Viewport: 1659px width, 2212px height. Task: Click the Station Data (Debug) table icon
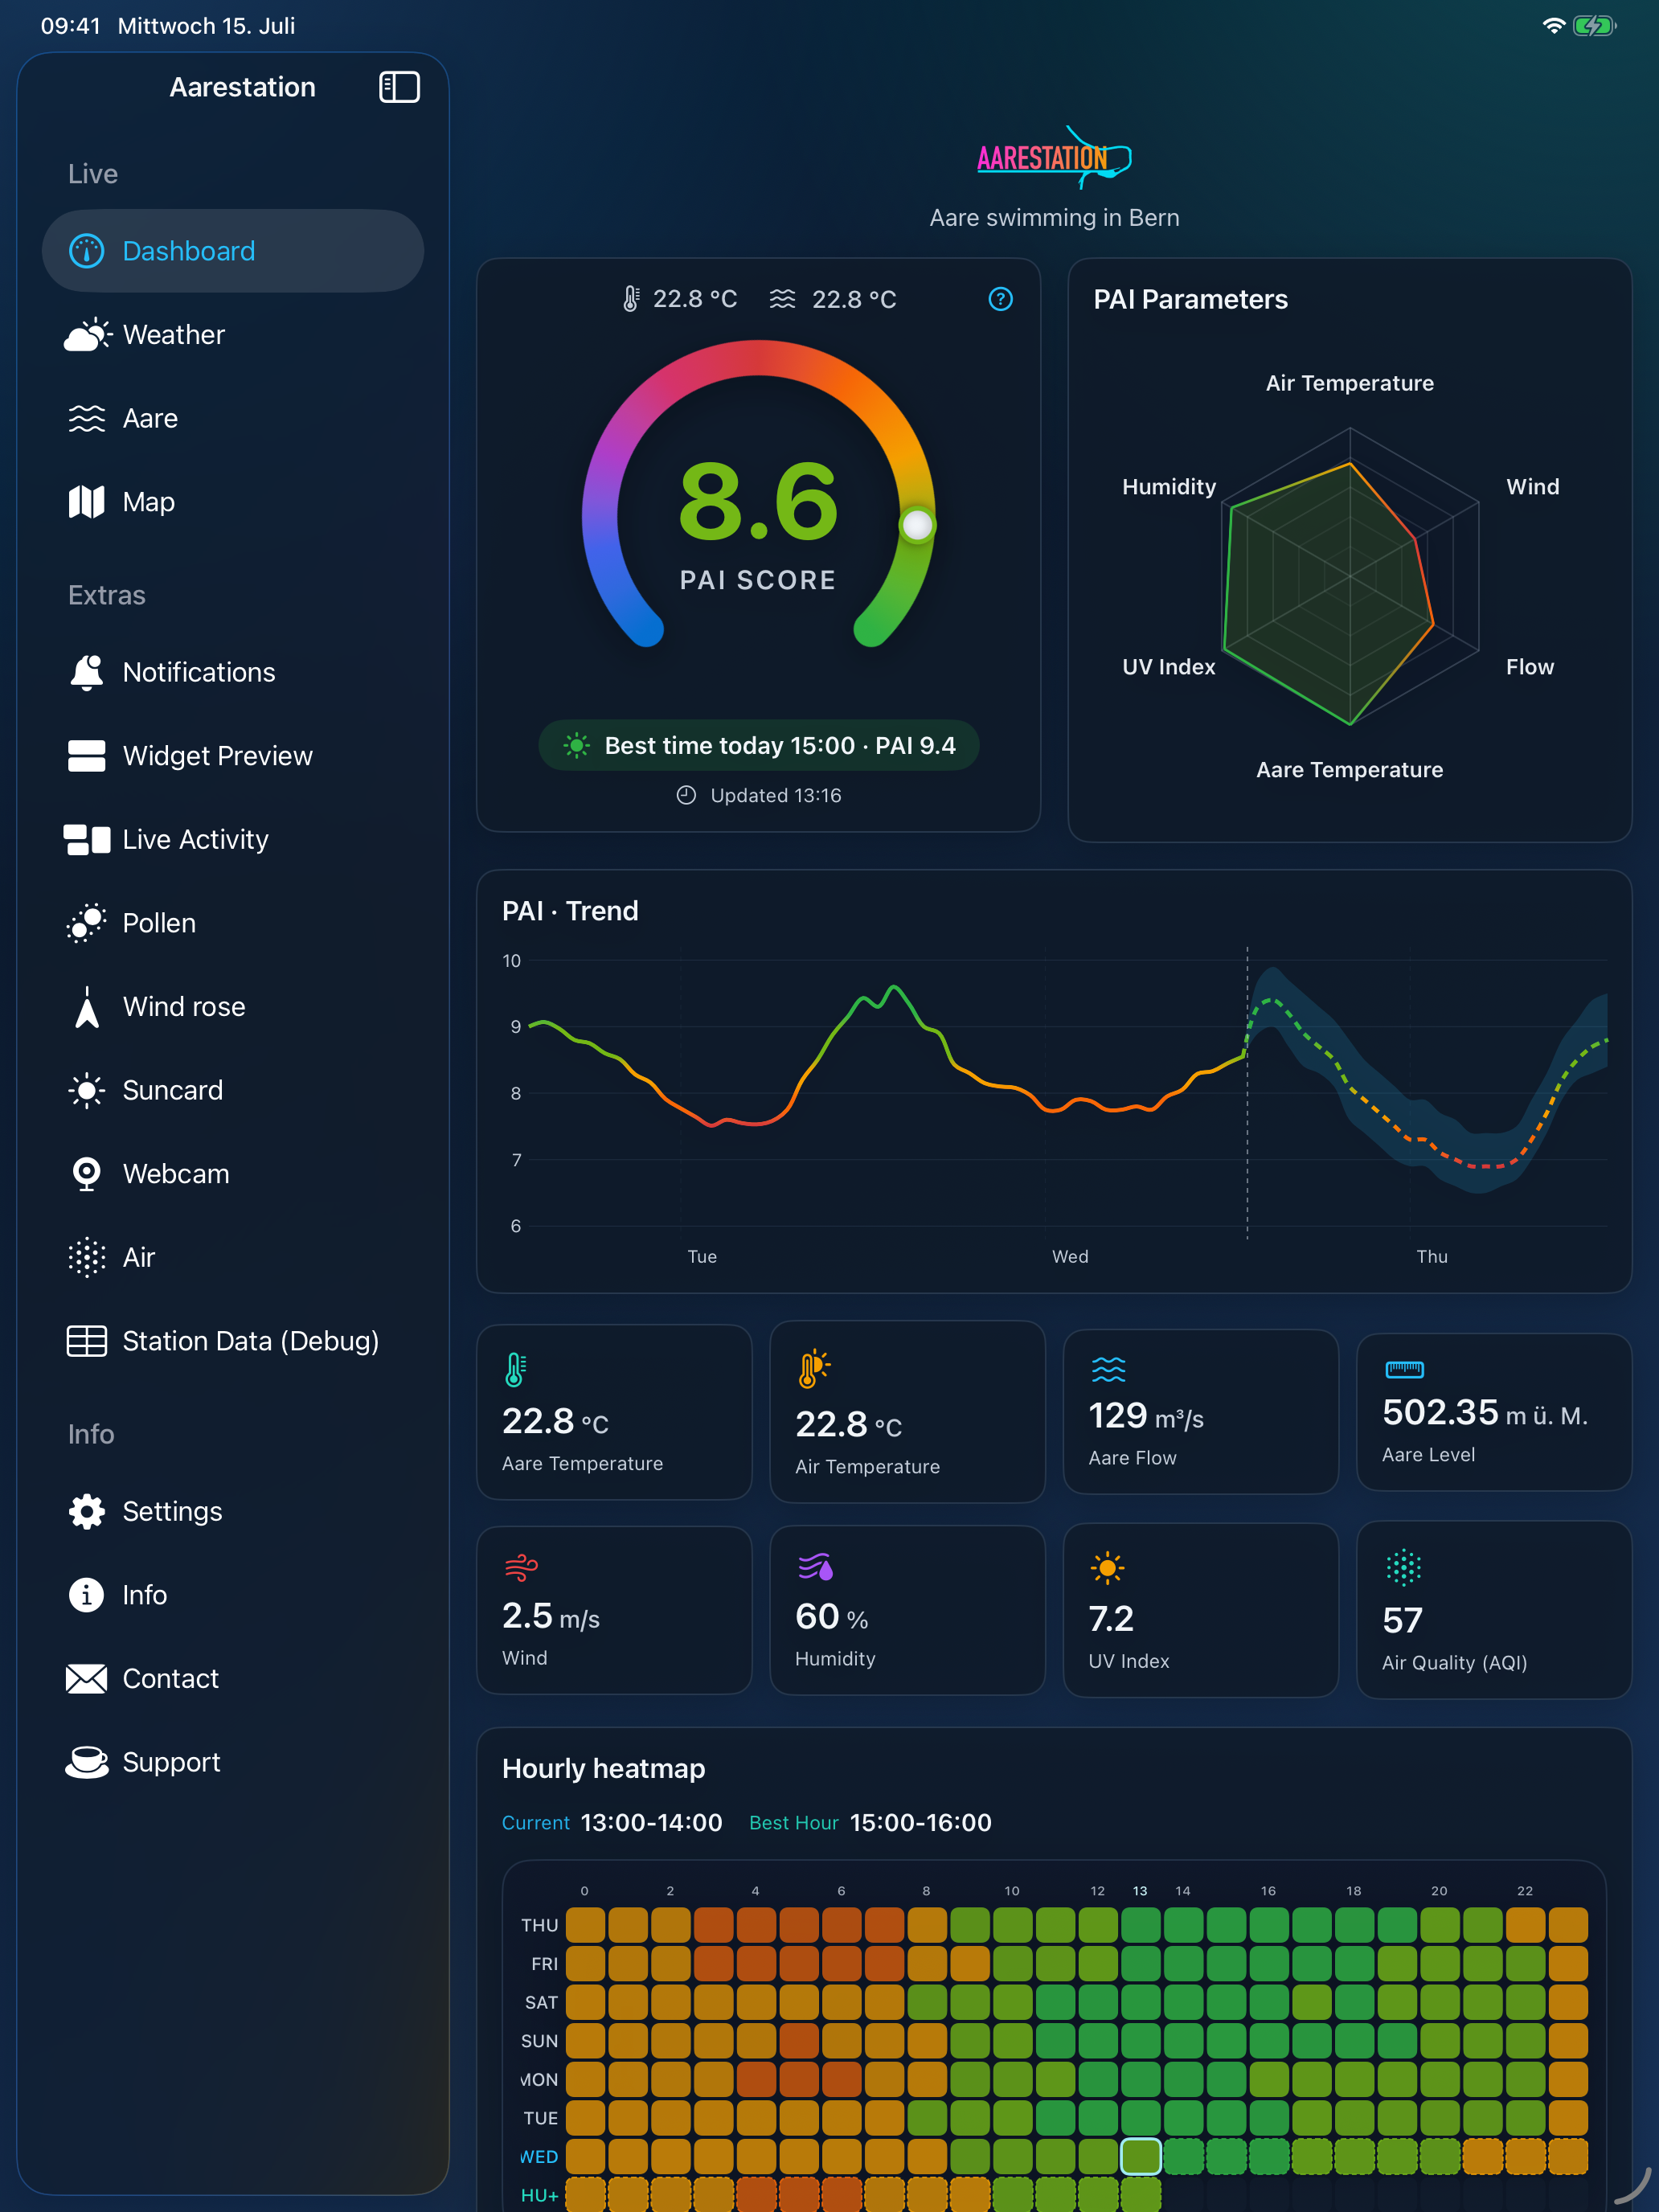click(87, 1341)
